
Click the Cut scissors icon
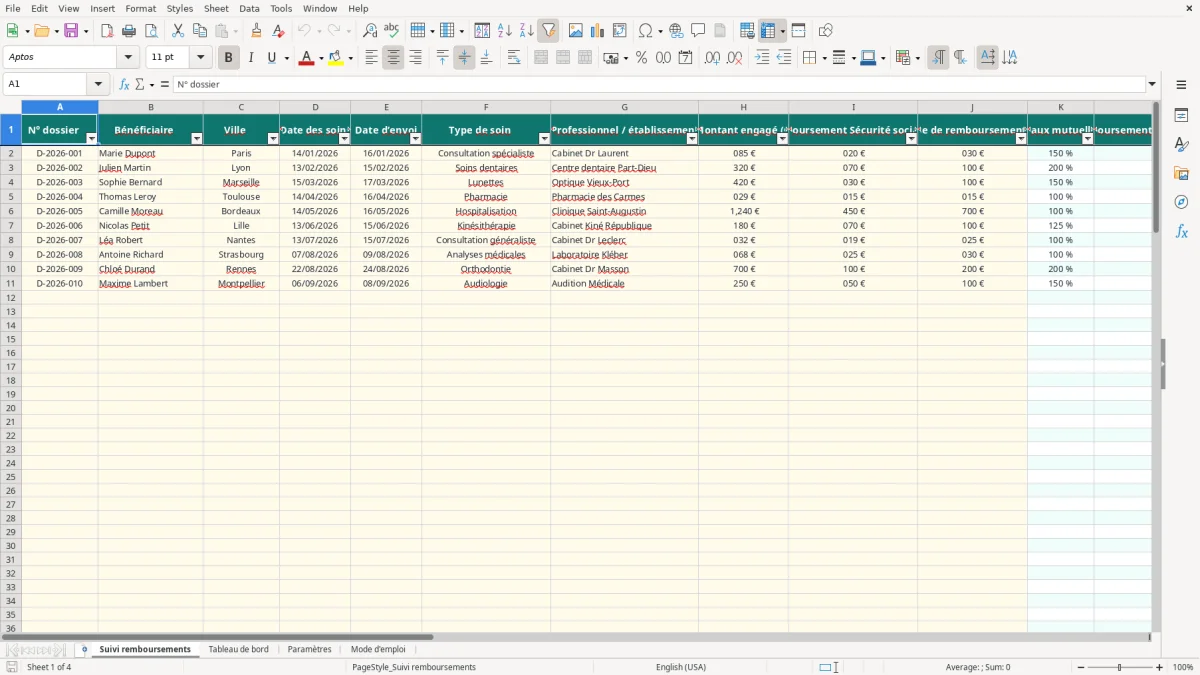click(x=178, y=31)
